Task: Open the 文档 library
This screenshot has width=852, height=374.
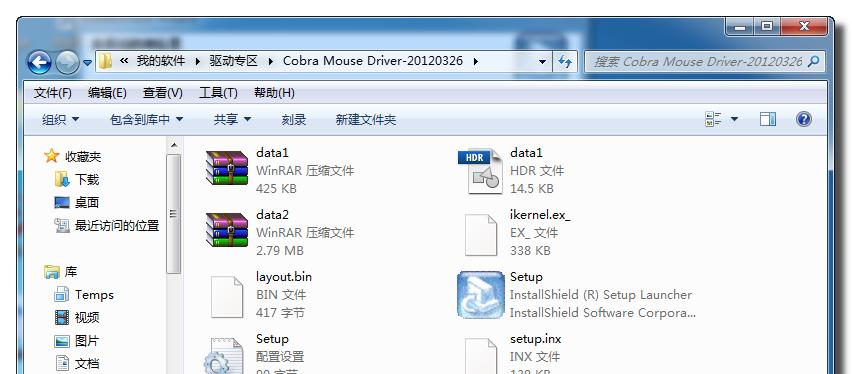Action: tap(87, 364)
